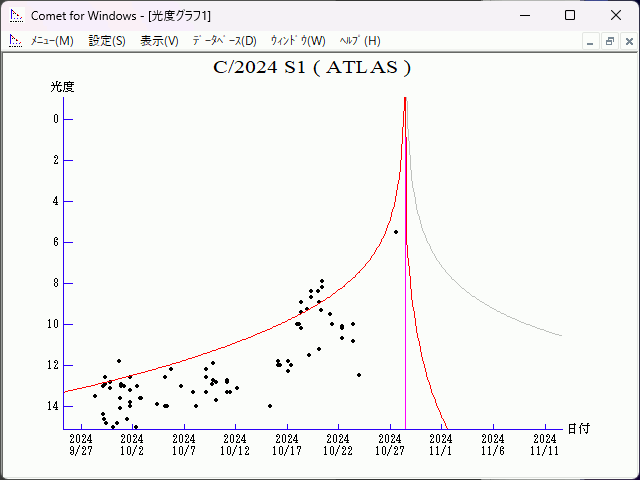This screenshot has width=640, height=480.
Task: Click the 2024 11/6 date label on axis
Action: (493, 444)
